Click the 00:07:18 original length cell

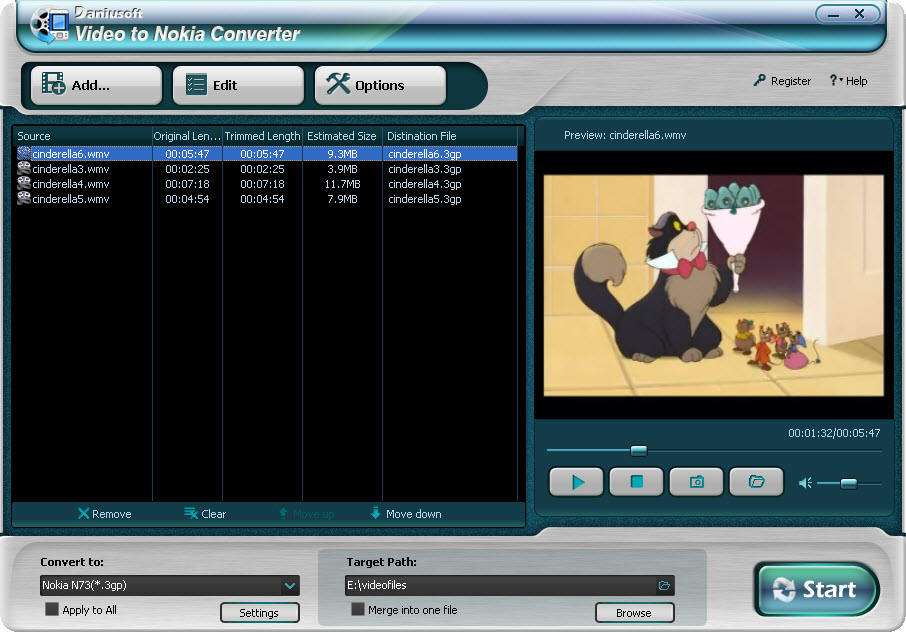point(187,184)
